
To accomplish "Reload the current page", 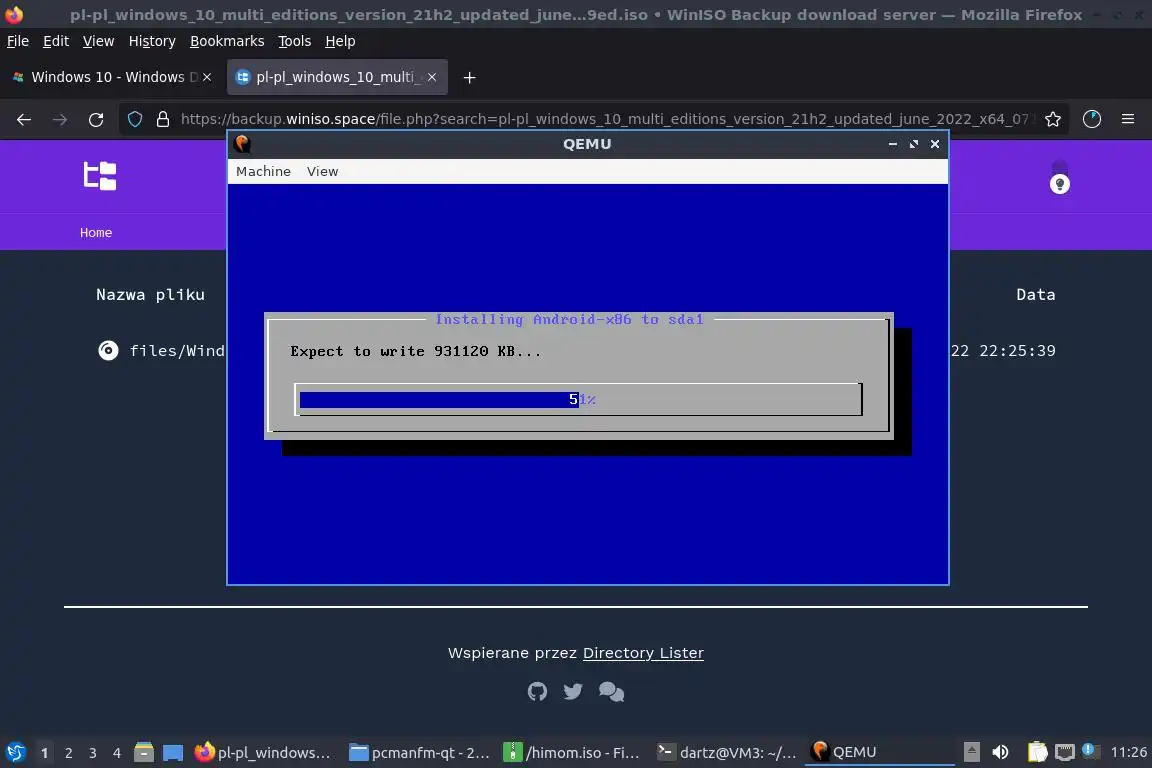I will (96, 119).
